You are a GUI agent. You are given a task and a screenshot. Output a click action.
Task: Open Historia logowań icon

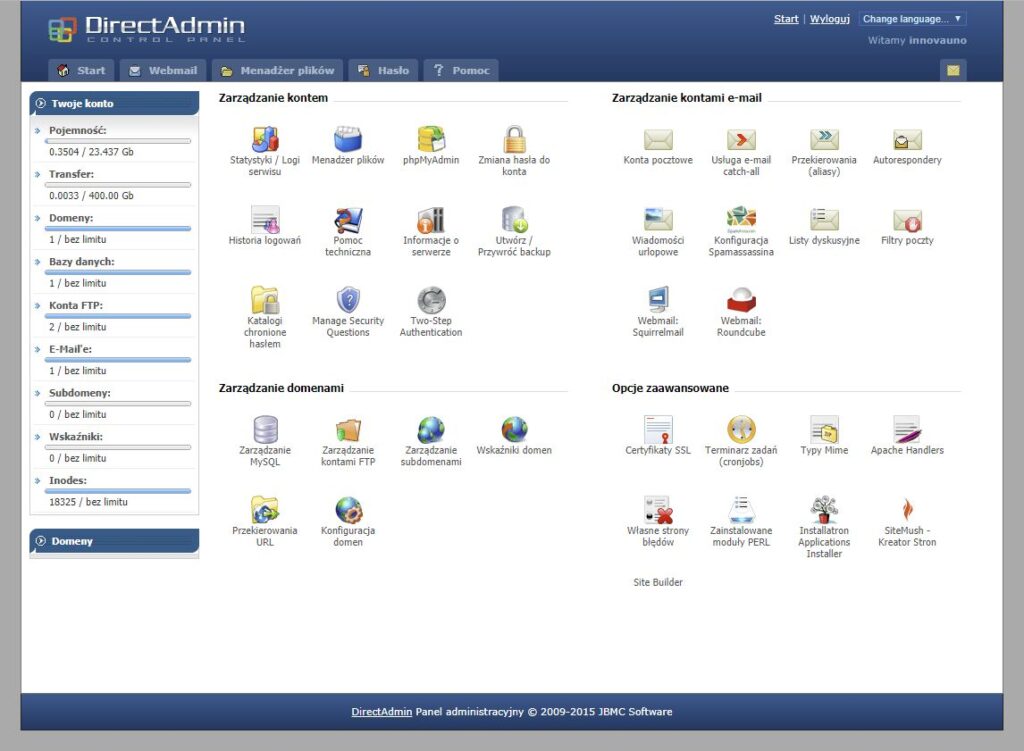pyautogui.click(x=264, y=219)
